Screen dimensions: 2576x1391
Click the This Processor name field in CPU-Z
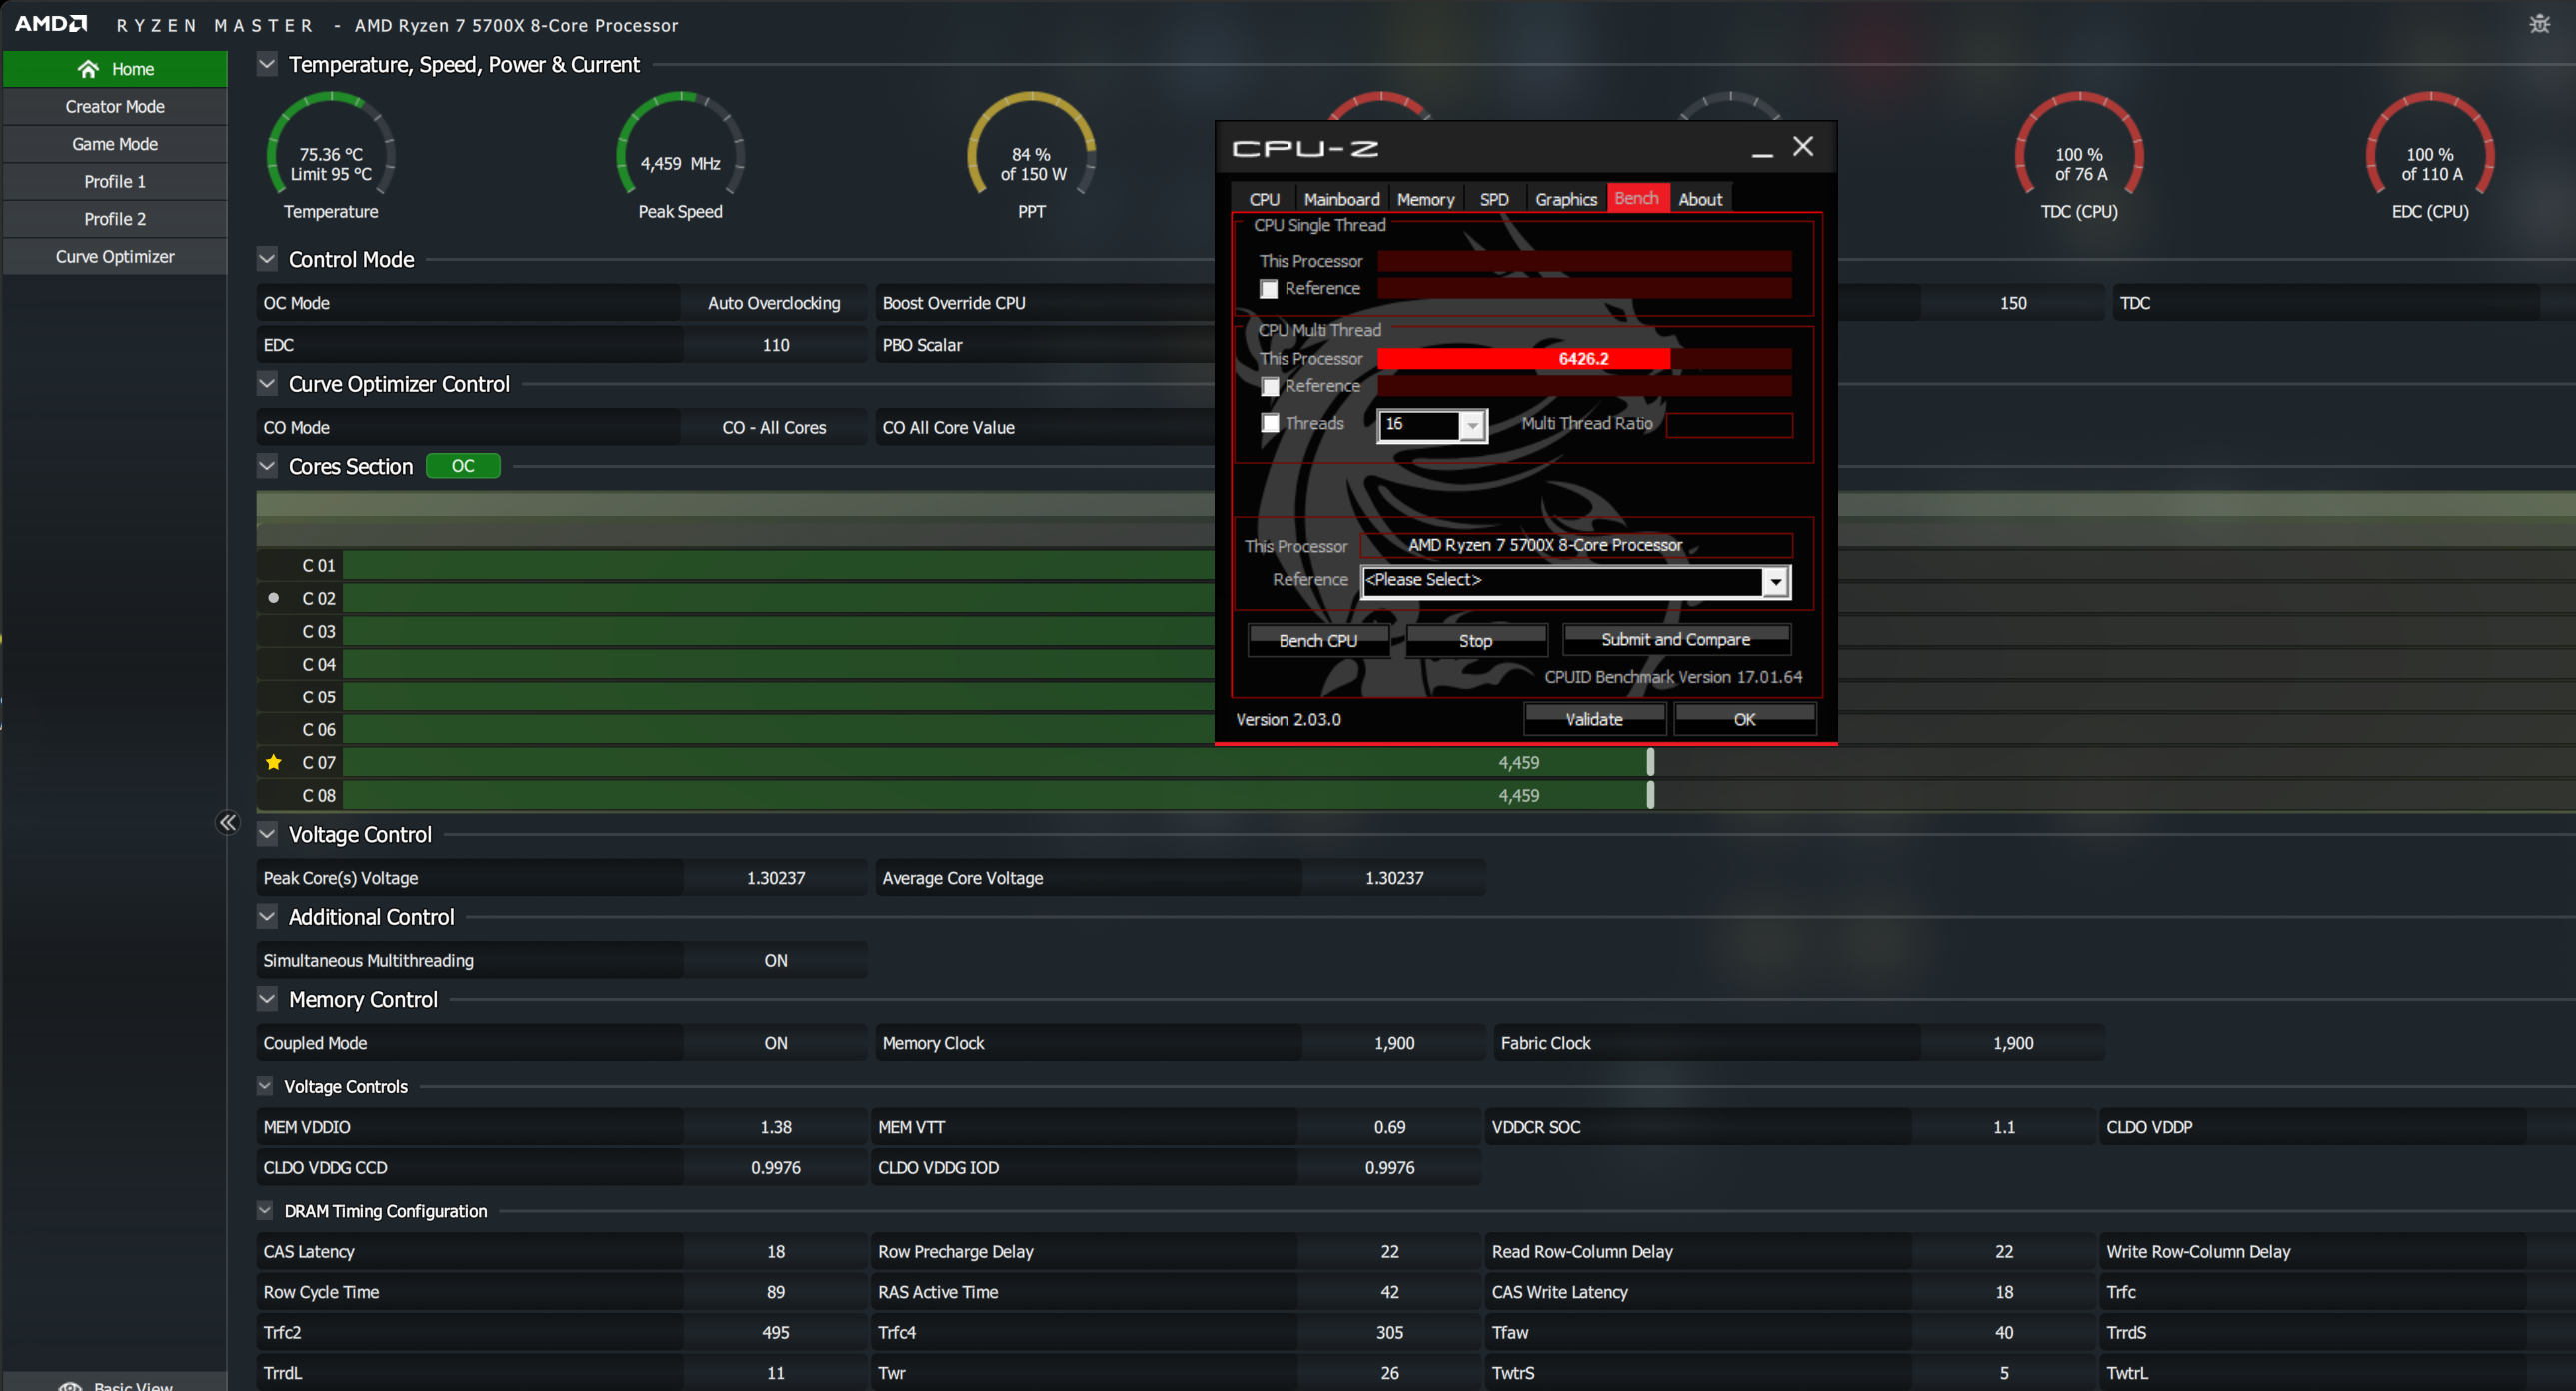coord(1577,545)
